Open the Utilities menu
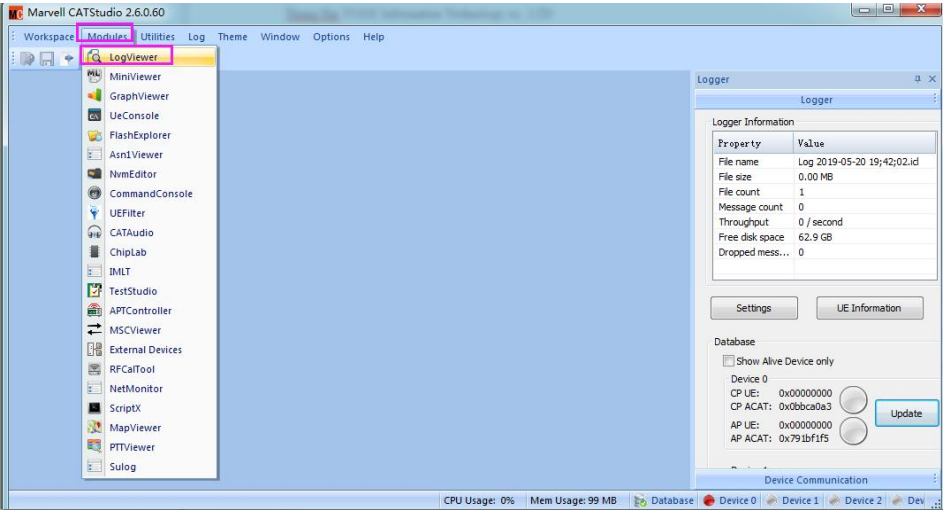 tap(157, 37)
